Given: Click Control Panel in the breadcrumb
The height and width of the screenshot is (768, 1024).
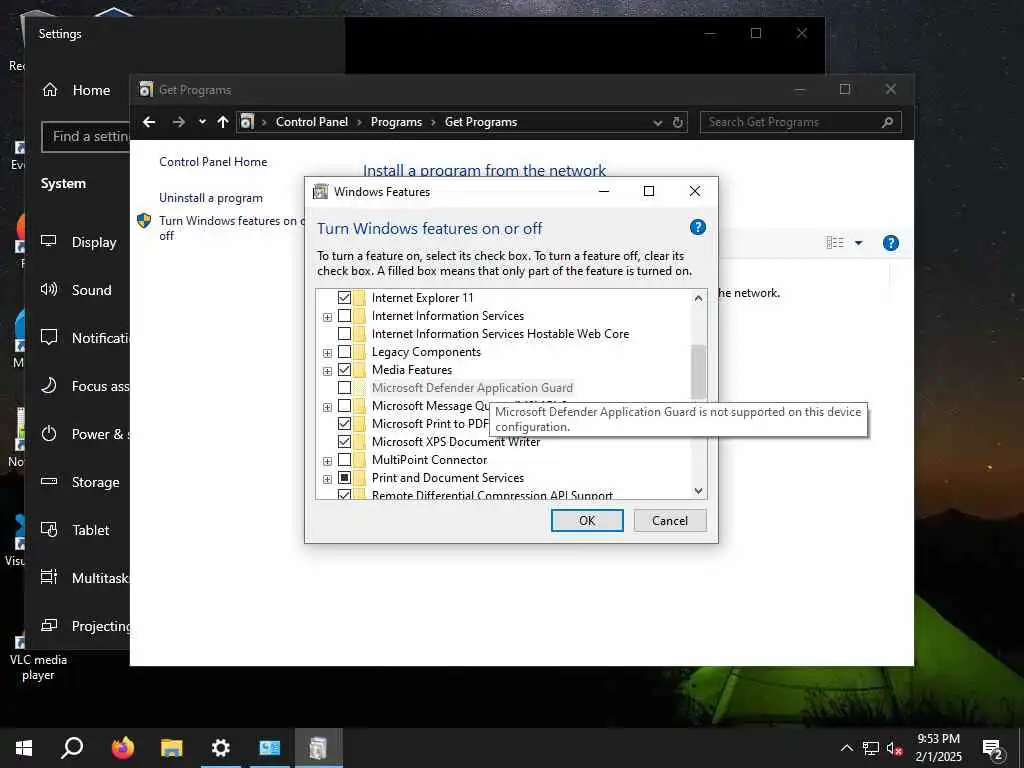Looking at the screenshot, I should 312,122.
